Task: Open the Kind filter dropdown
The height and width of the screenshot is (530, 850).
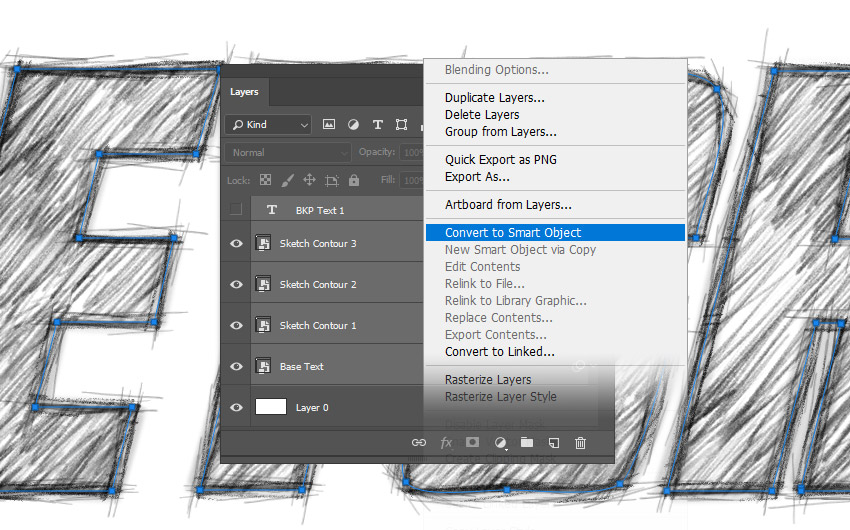Action: pyautogui.click(x=268, y=125)
